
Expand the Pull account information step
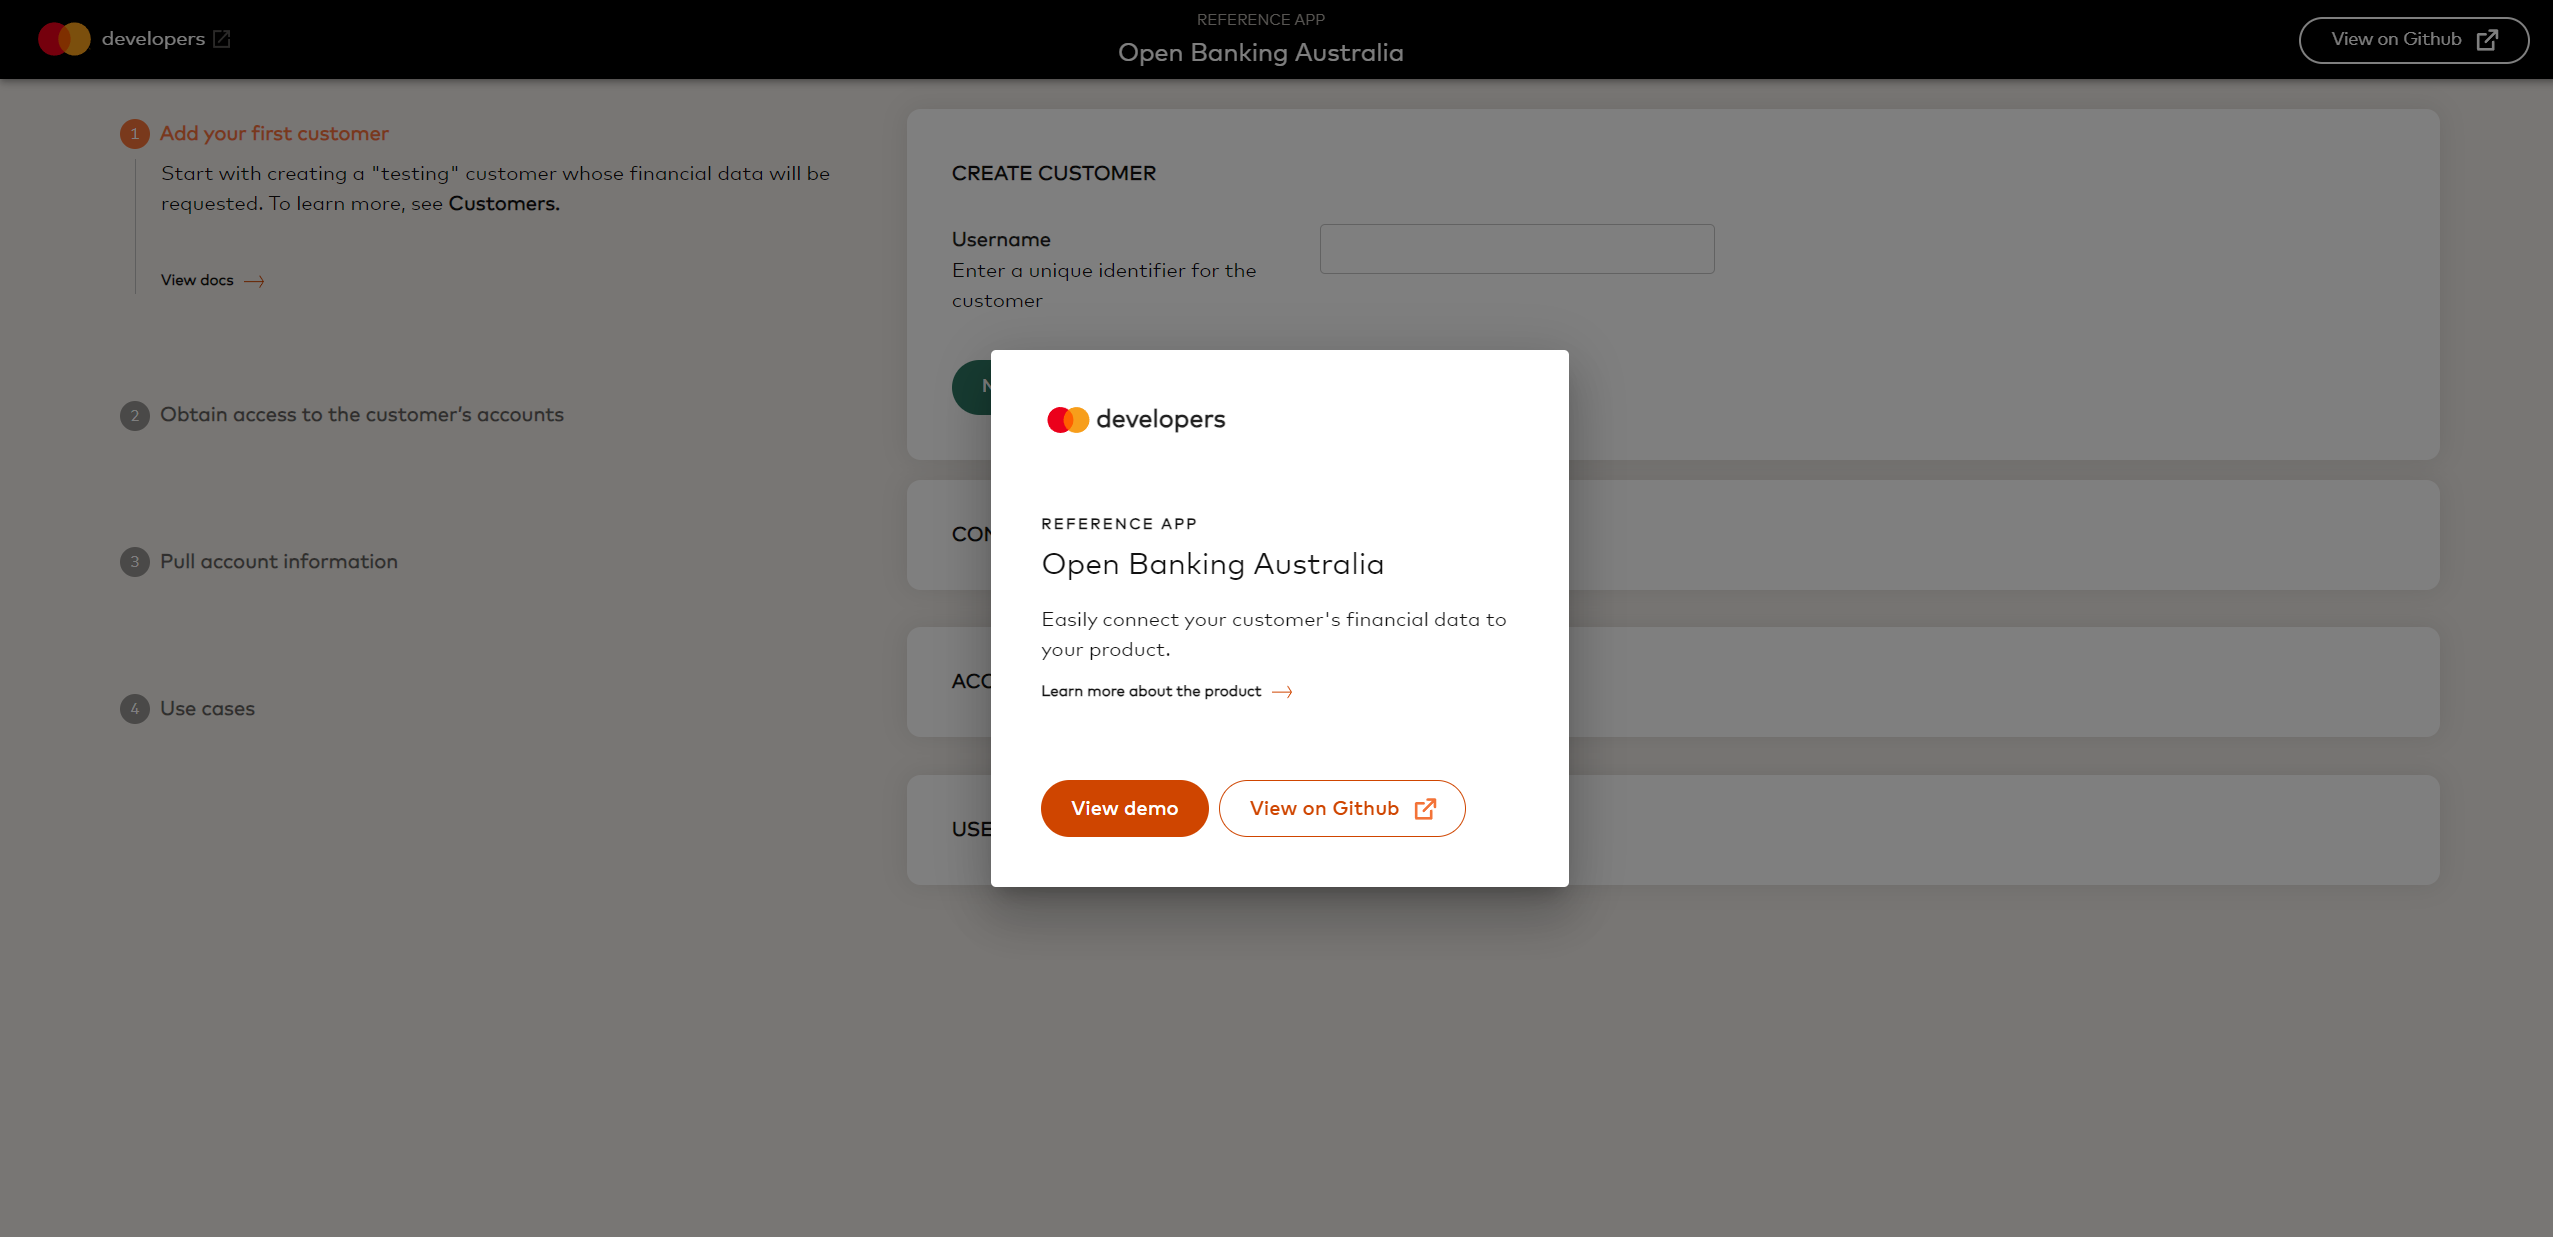point(278,561)
